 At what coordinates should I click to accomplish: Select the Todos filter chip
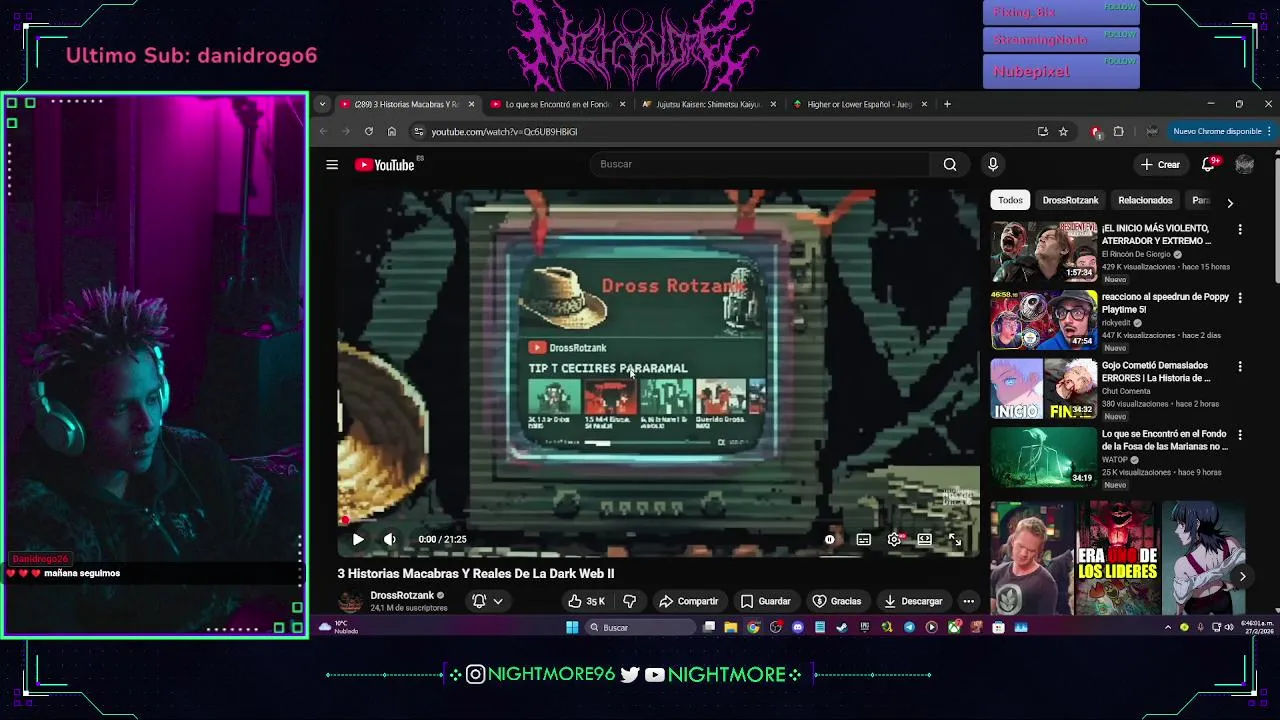click(x=1010, y=201)
